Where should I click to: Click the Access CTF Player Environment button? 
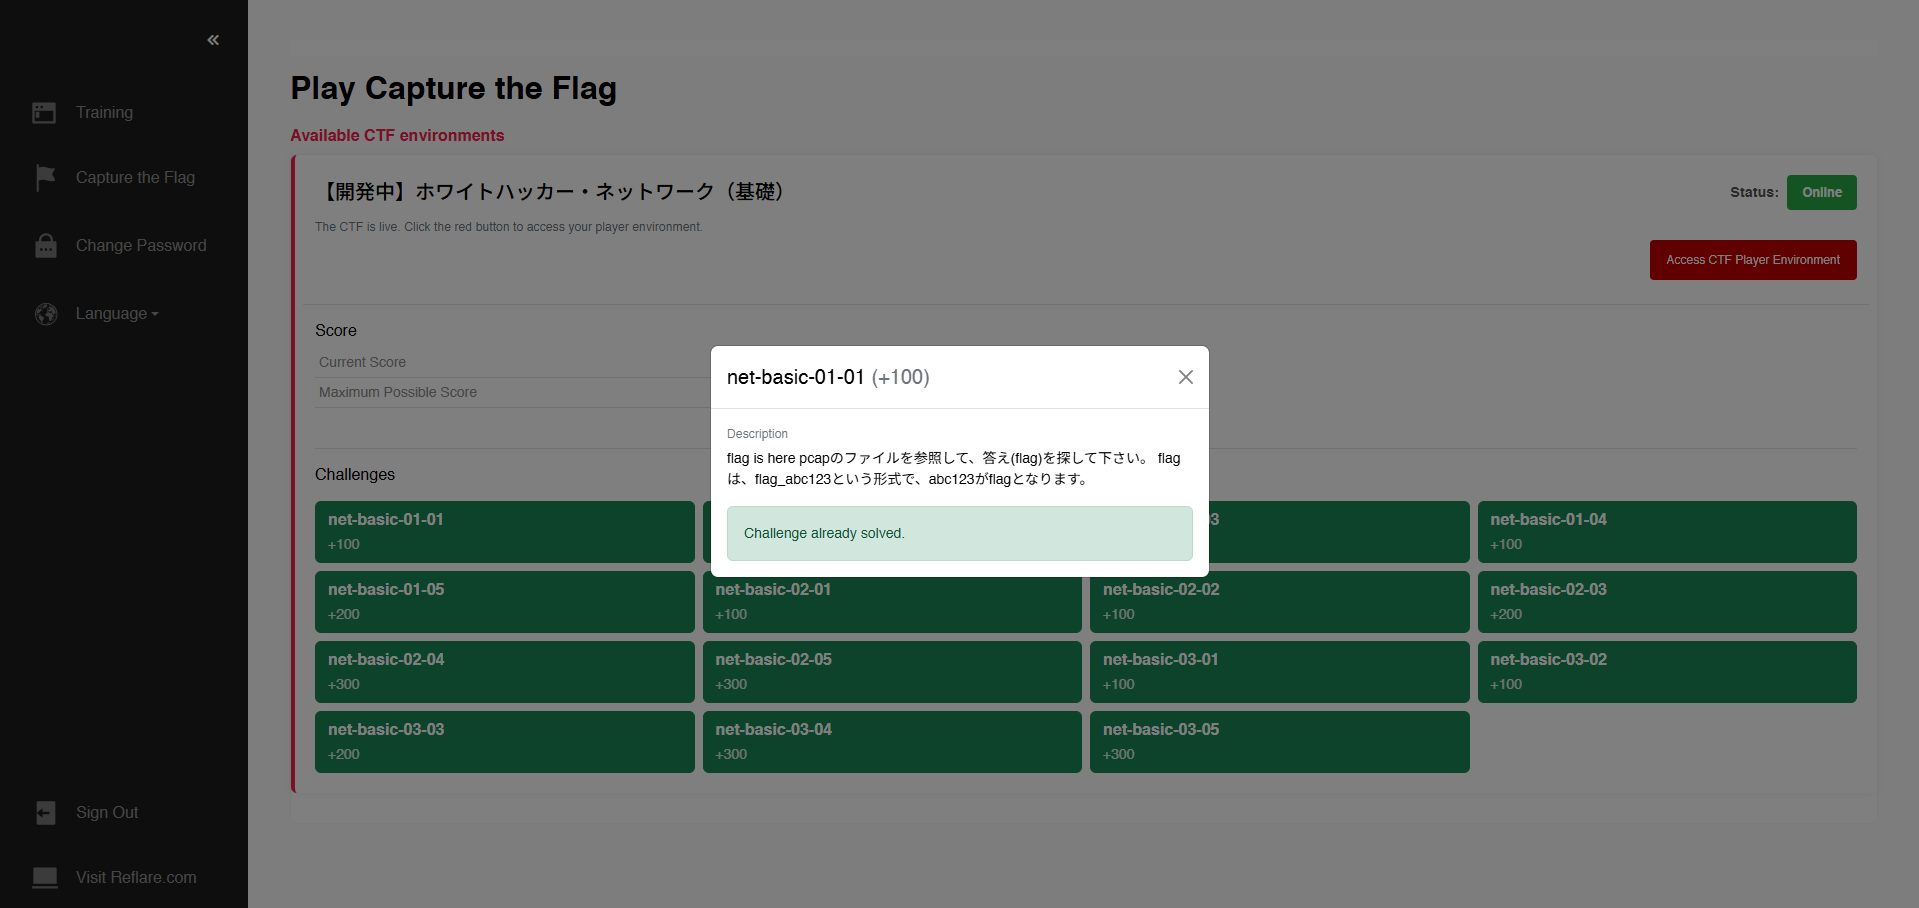point(1752,259)
